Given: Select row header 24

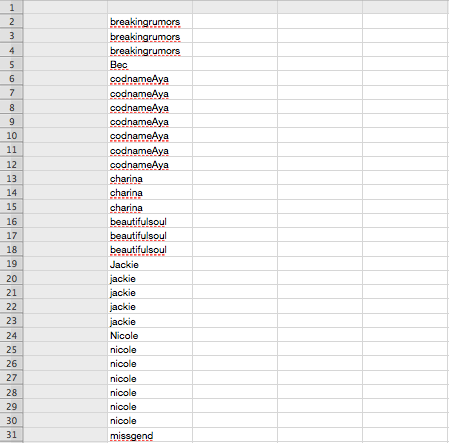Looking at the screenshot, I should pos(11,335).
